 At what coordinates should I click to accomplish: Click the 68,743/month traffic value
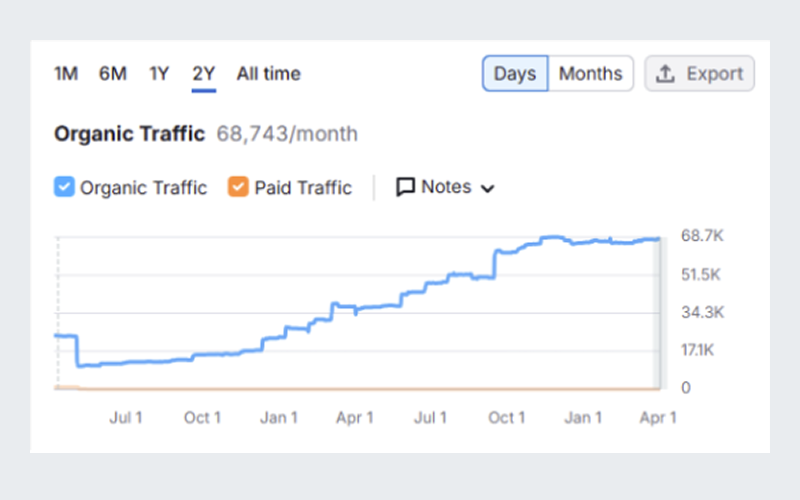tap(287, 134)
